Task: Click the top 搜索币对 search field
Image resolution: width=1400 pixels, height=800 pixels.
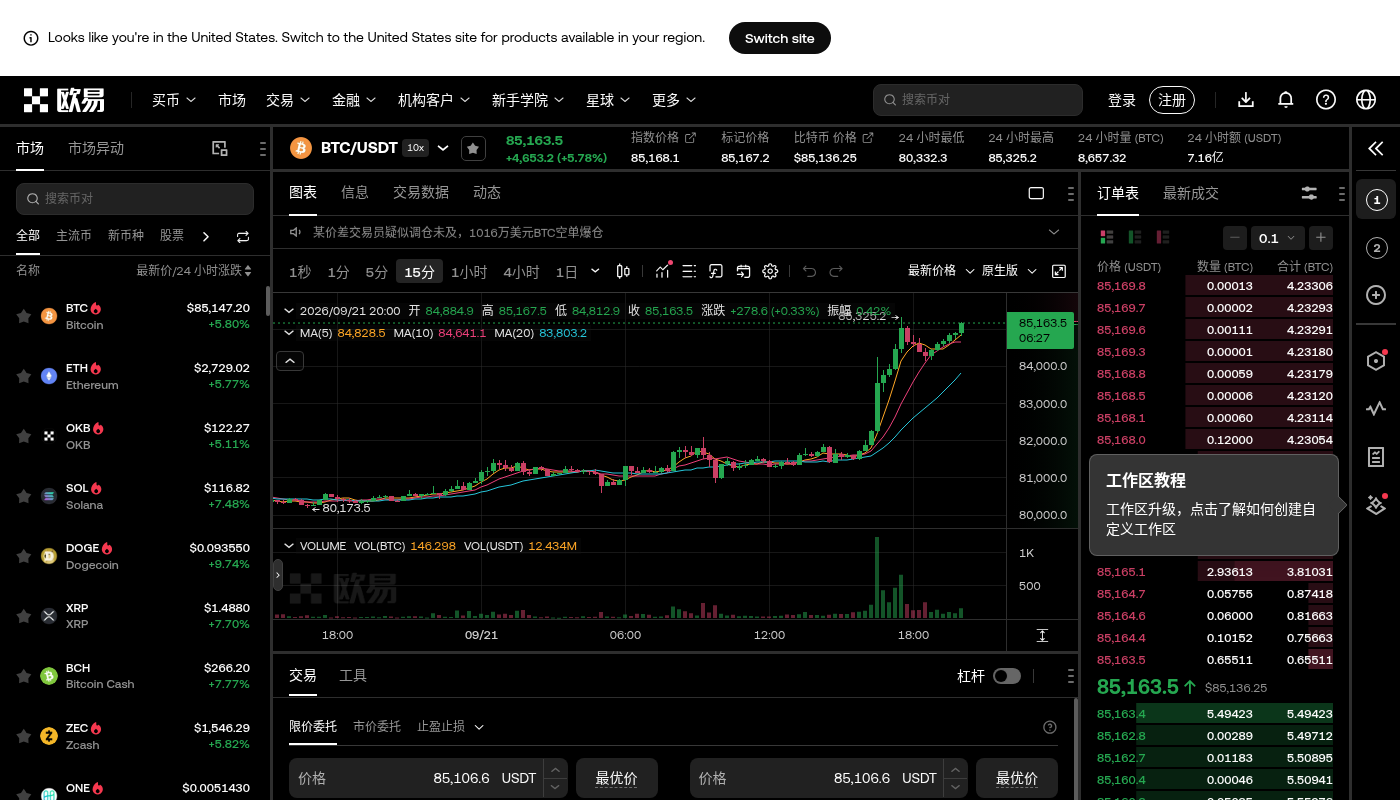Action: click(978, 100)
